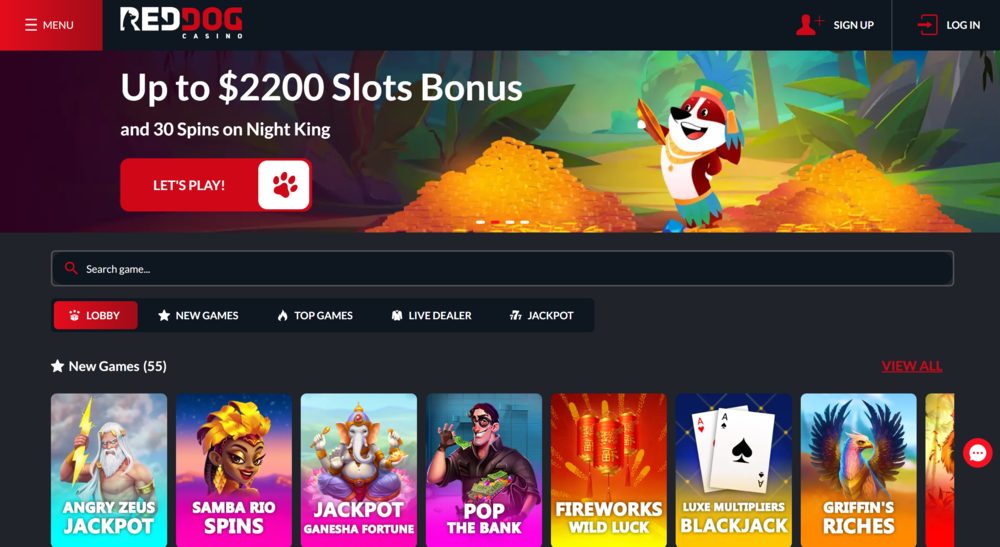Select the Jackpot tab
The image size is (1000, 547).
pyautogui.click(x=541, y=315)
